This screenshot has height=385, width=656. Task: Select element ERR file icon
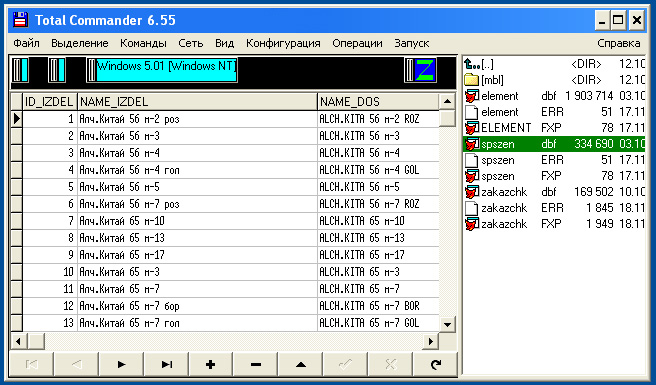point(472,112)
